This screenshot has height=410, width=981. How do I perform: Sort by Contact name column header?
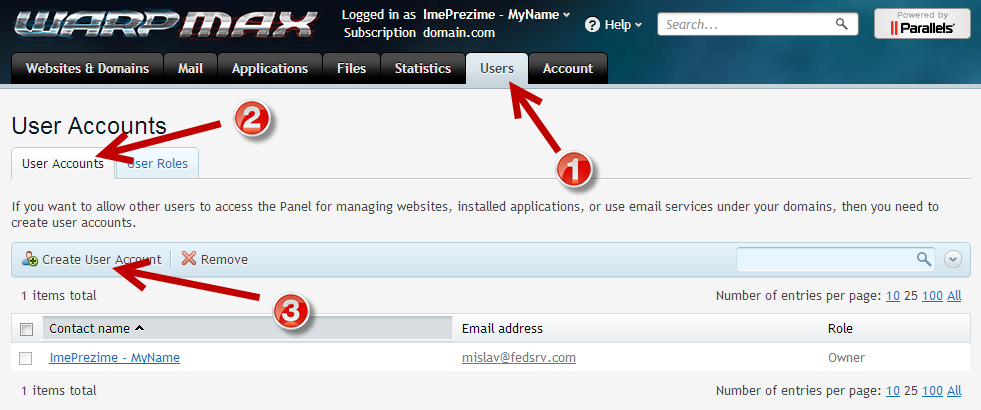(x=96, y=328)
